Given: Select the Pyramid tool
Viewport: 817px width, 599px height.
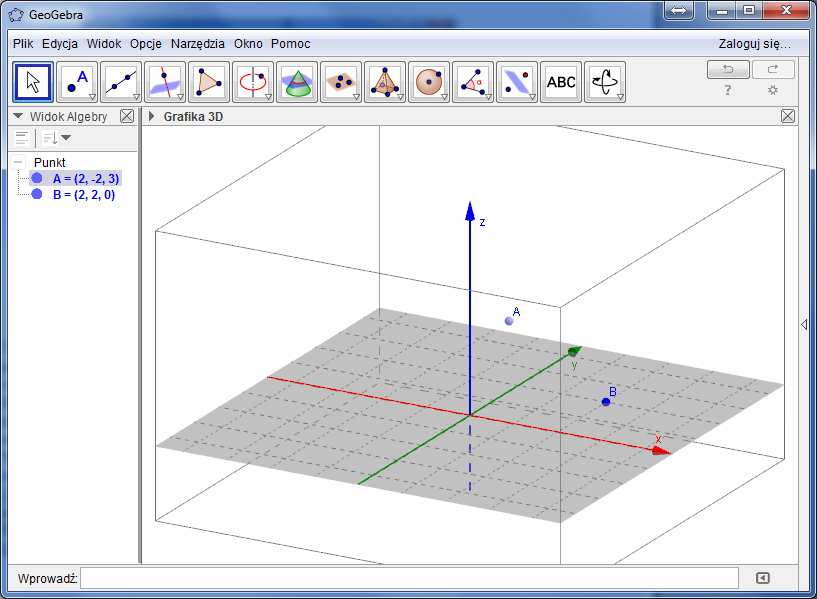Looking at the screenshot, I should (385, 82).
